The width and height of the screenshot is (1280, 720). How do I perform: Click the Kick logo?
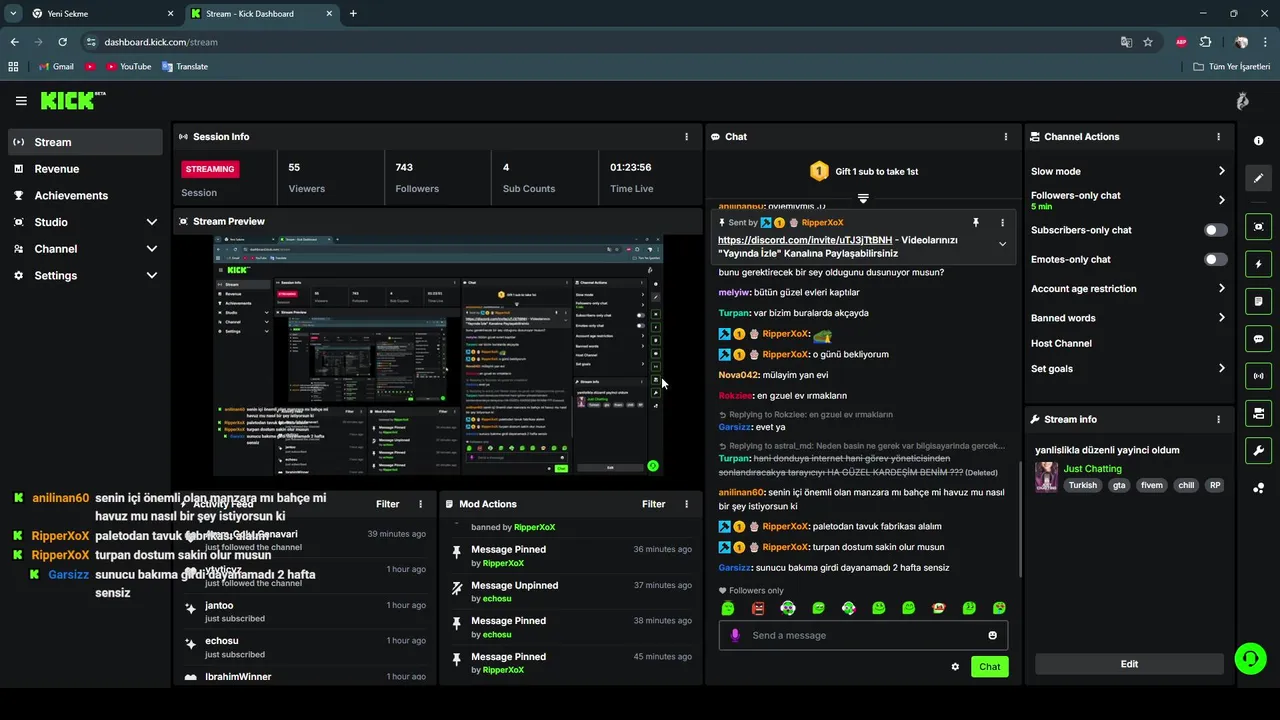coord(73,100)
